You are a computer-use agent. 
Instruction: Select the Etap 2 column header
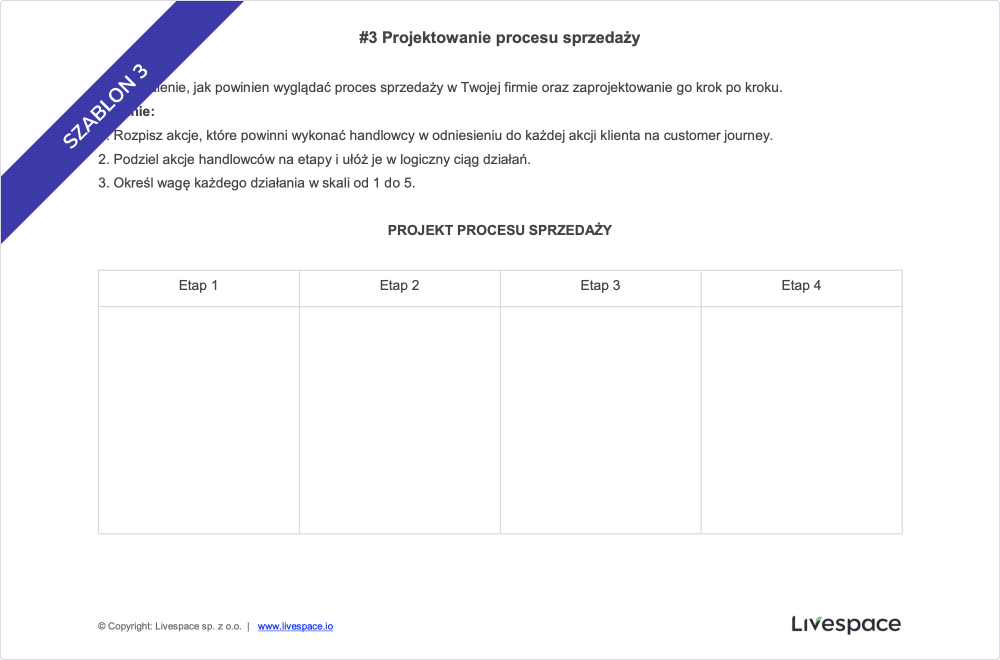(400, 286)
